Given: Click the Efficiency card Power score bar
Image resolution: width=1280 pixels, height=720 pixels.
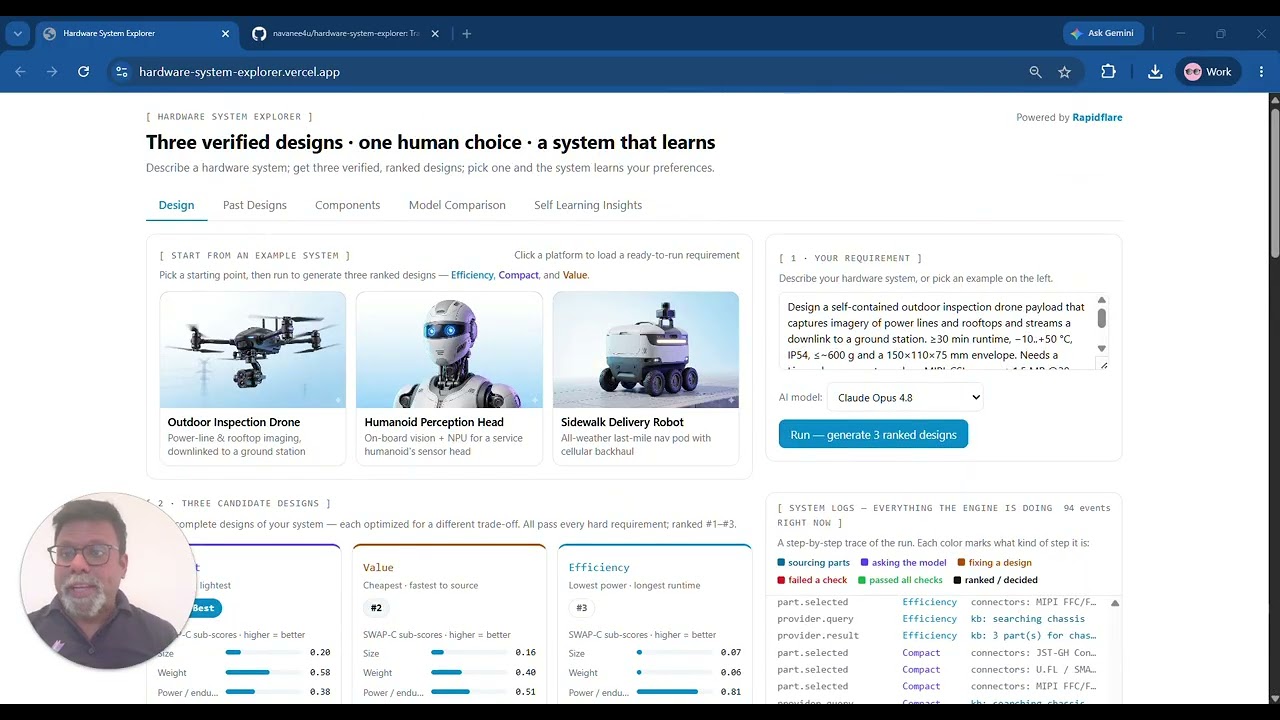Looking at the screenshot, I should tap(674, 692).
